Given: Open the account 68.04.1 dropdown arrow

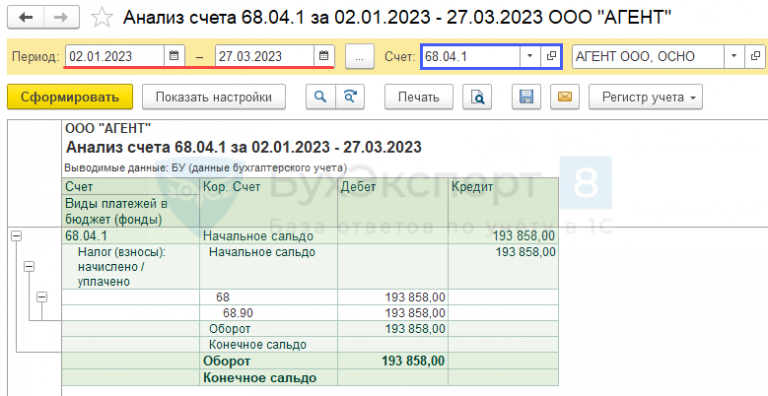Looking at the screenshot, I should [529, 56].
